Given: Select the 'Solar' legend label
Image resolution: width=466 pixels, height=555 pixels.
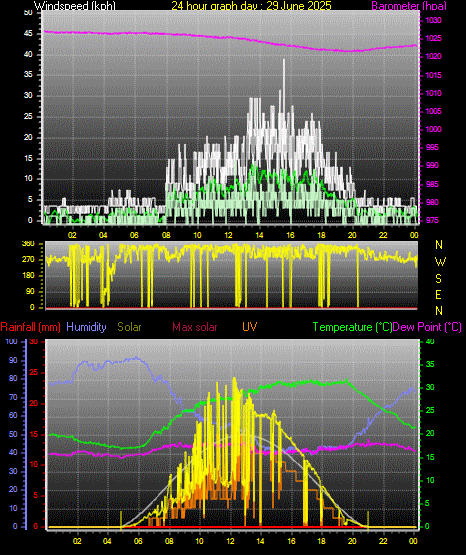Looking at the screenshot, I should (130, 327).
